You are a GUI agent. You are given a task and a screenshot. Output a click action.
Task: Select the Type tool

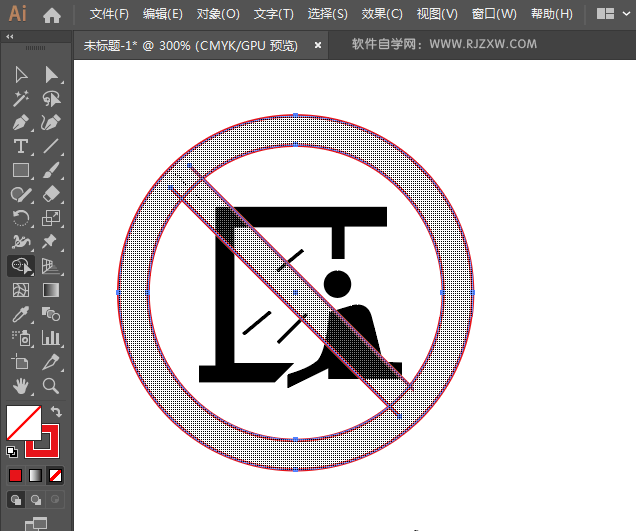pos(21,146)
